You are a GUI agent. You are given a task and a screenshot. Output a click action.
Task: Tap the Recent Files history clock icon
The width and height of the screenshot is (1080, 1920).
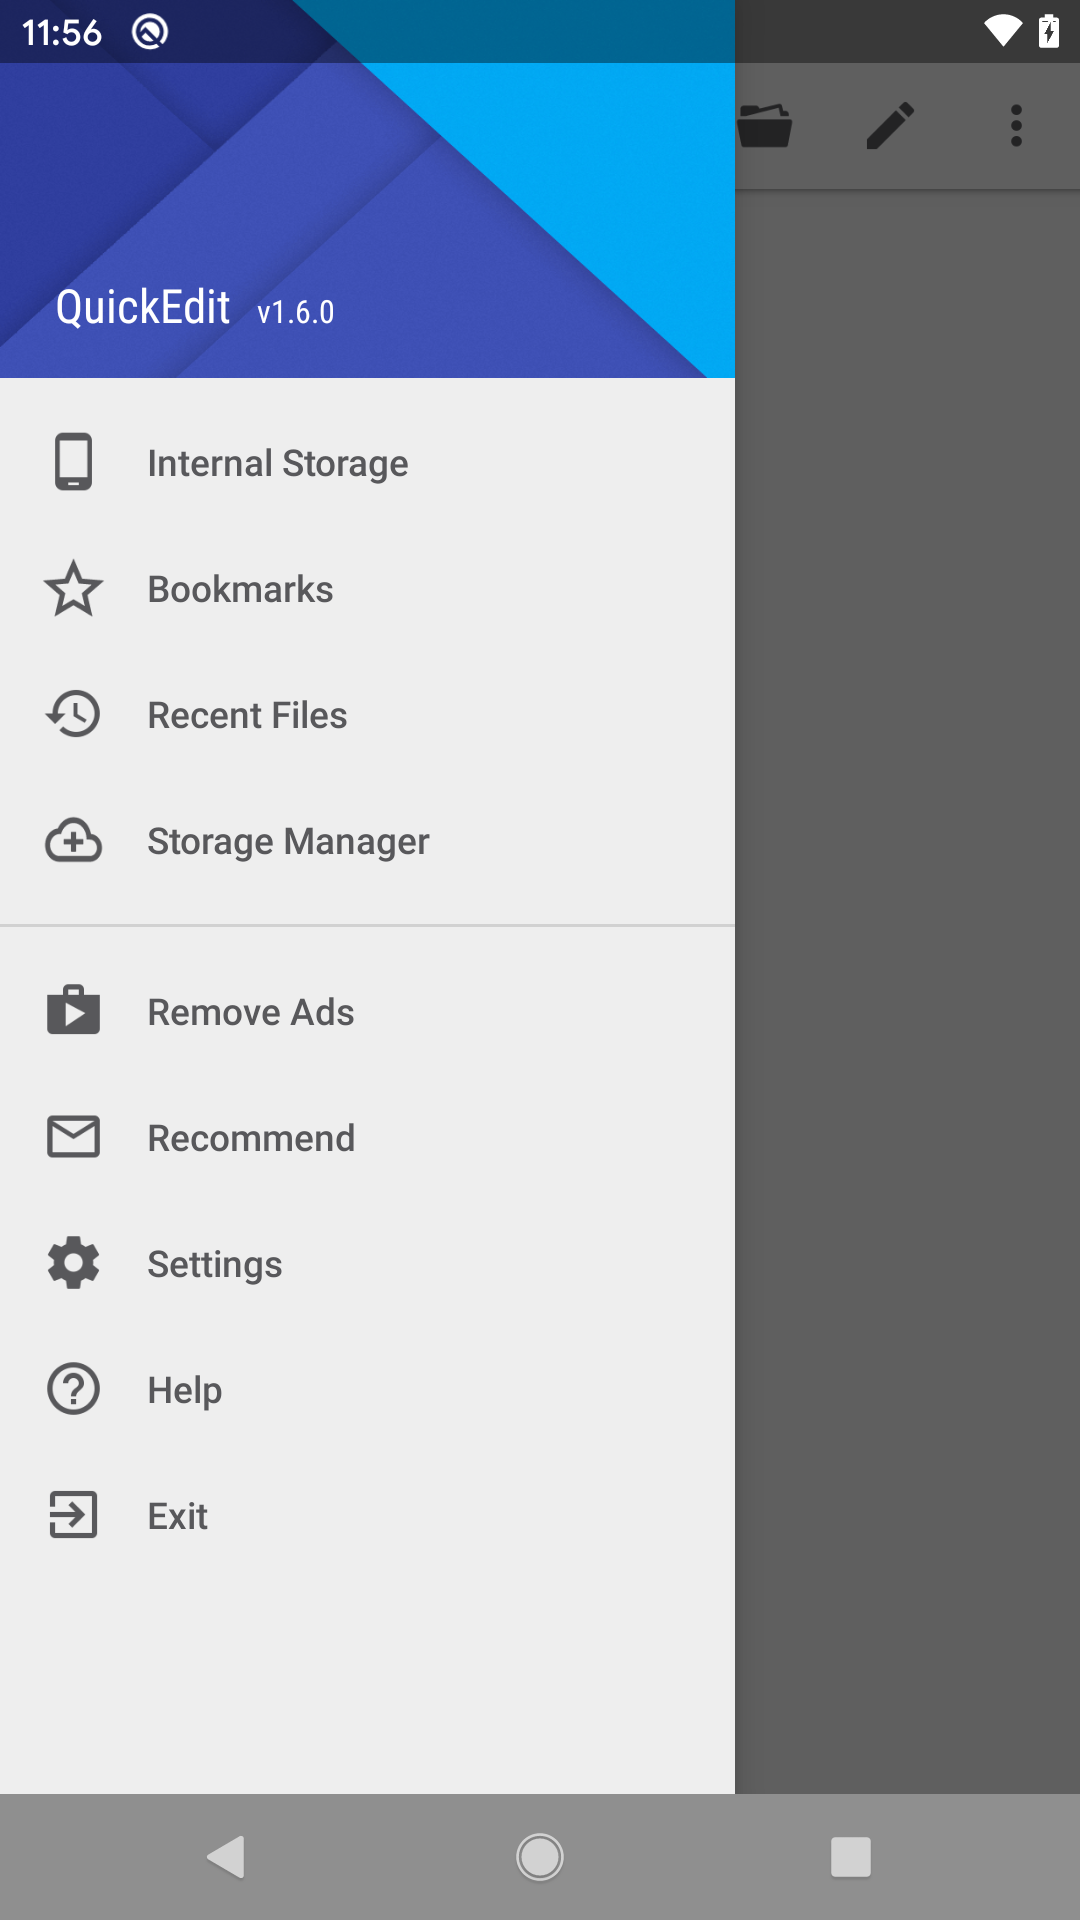point(73,714)
